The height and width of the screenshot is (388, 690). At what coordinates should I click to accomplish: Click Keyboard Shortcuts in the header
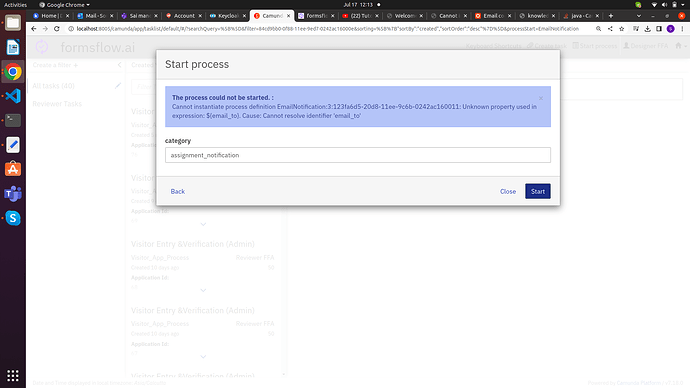pos(493,46)
